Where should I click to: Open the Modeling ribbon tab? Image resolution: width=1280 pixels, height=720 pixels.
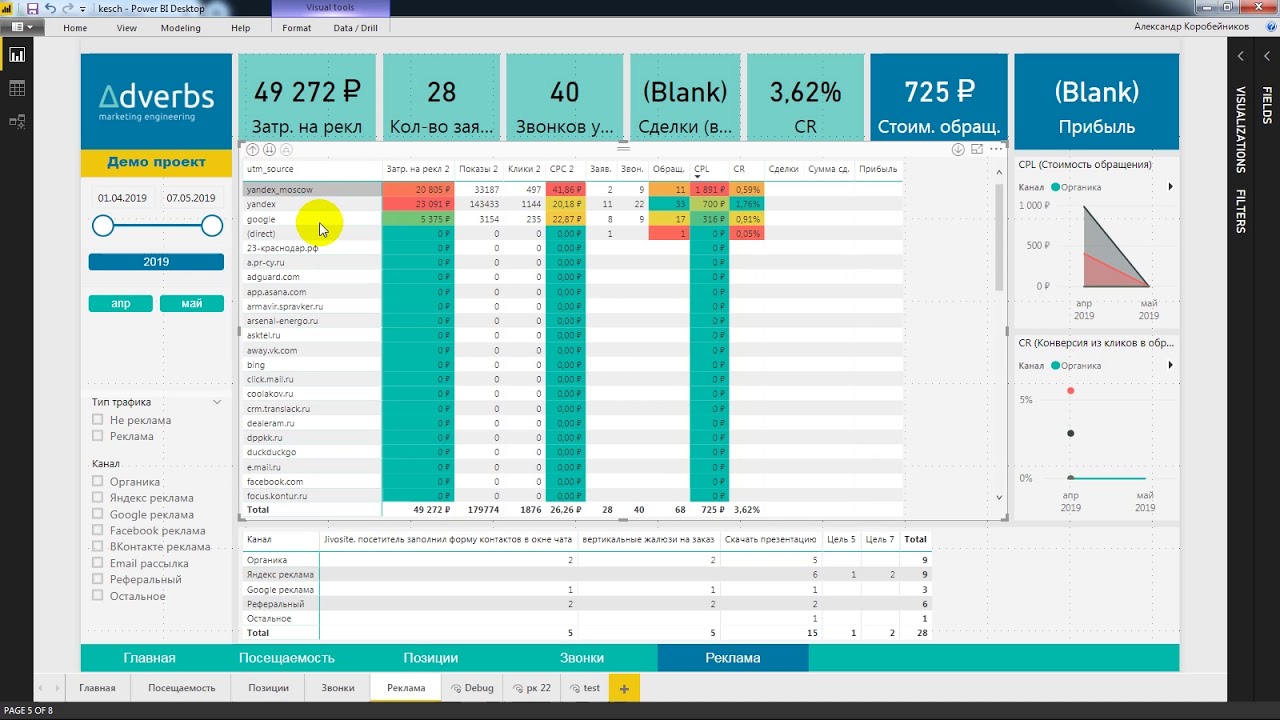(x=181, y=28)
